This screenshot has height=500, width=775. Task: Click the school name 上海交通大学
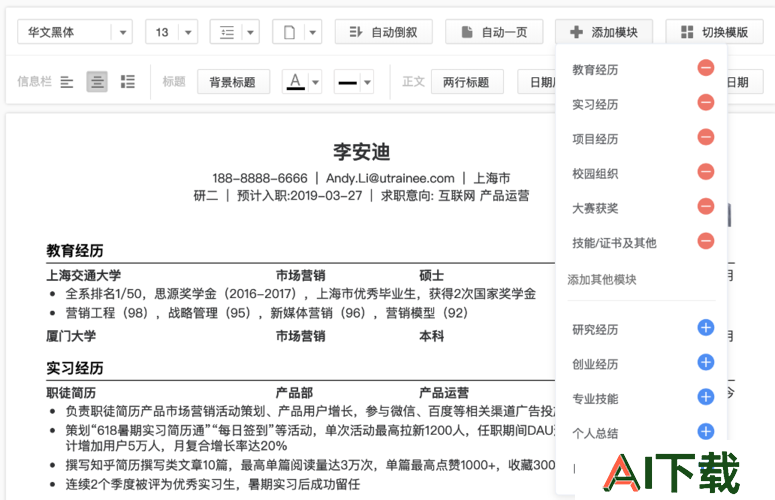click(84, 275)
